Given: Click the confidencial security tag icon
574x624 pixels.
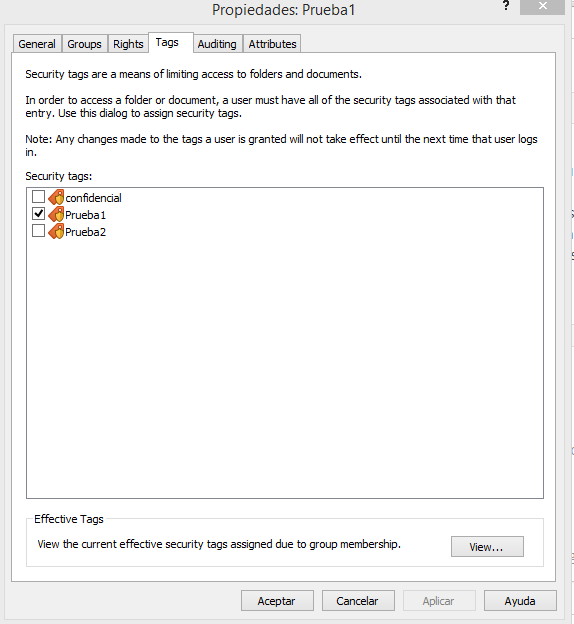Looking at the screenshot, I should click(x=56, y=197).
